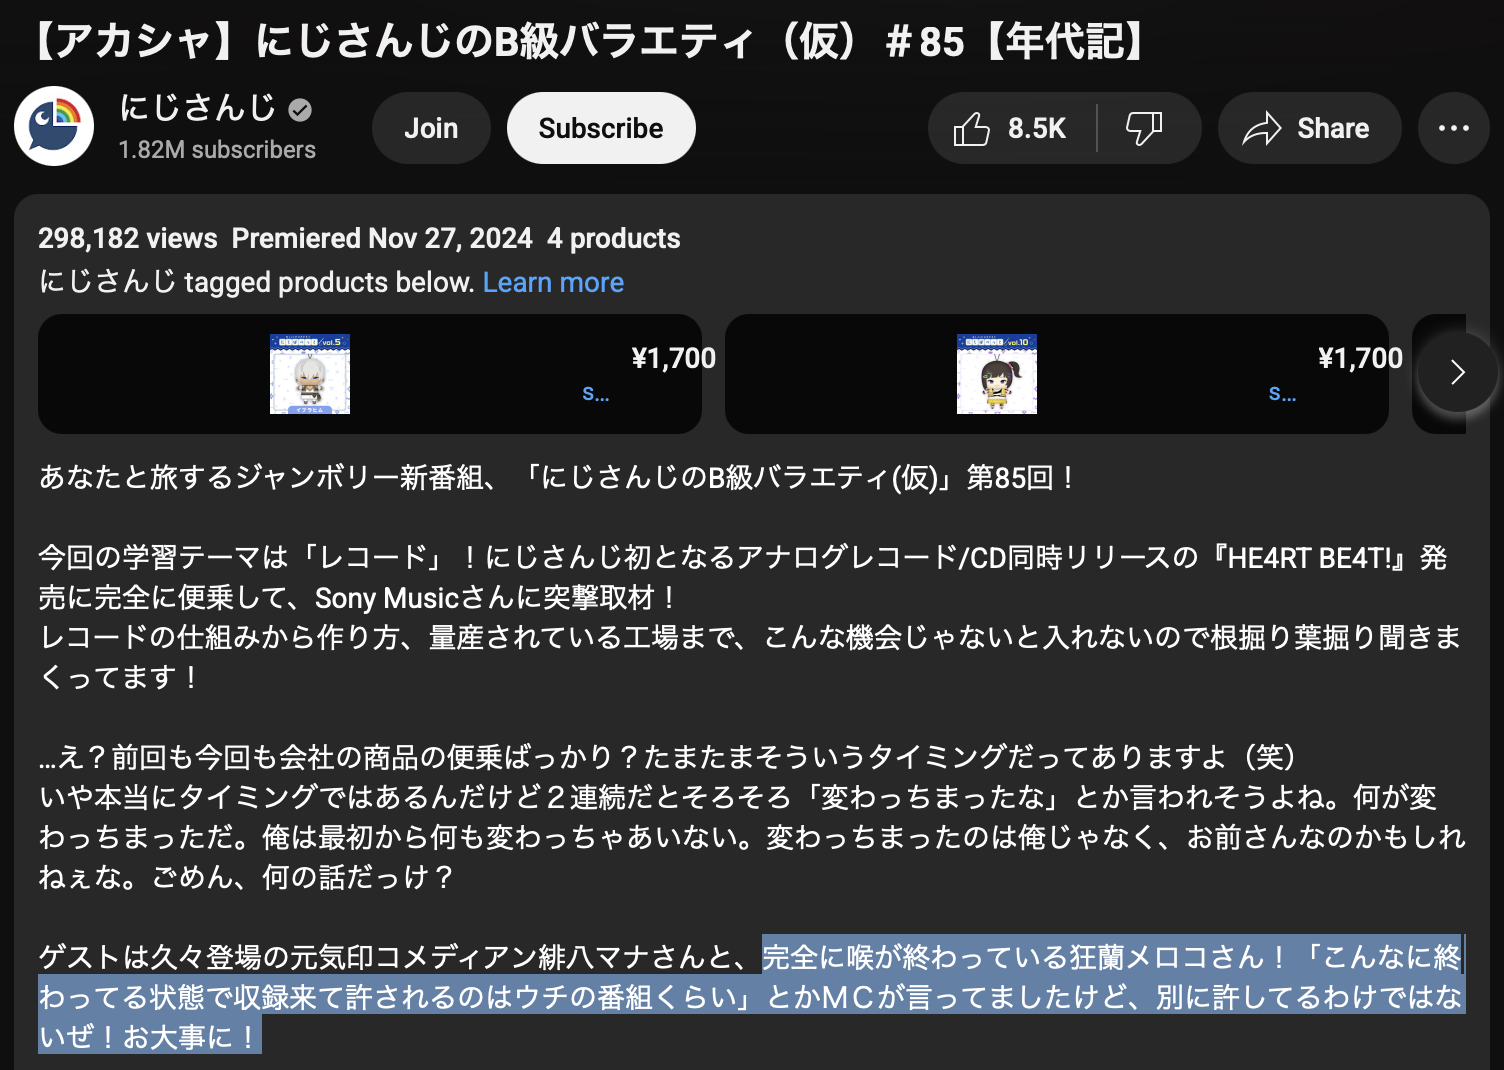Open the vol.10 product thumbnail
This screenshot has height=1070, width=1504.
click(997, 374)
